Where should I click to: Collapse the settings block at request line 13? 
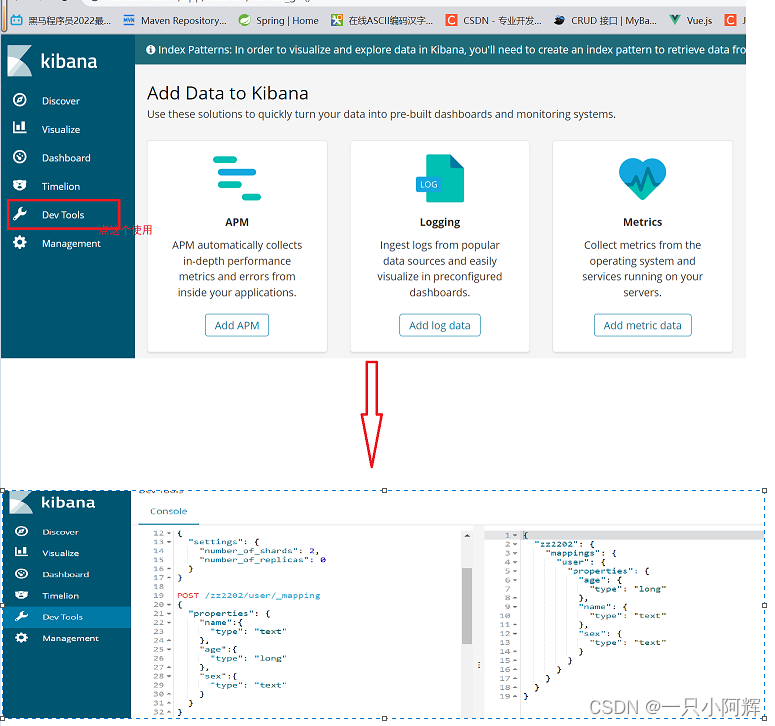169,542
